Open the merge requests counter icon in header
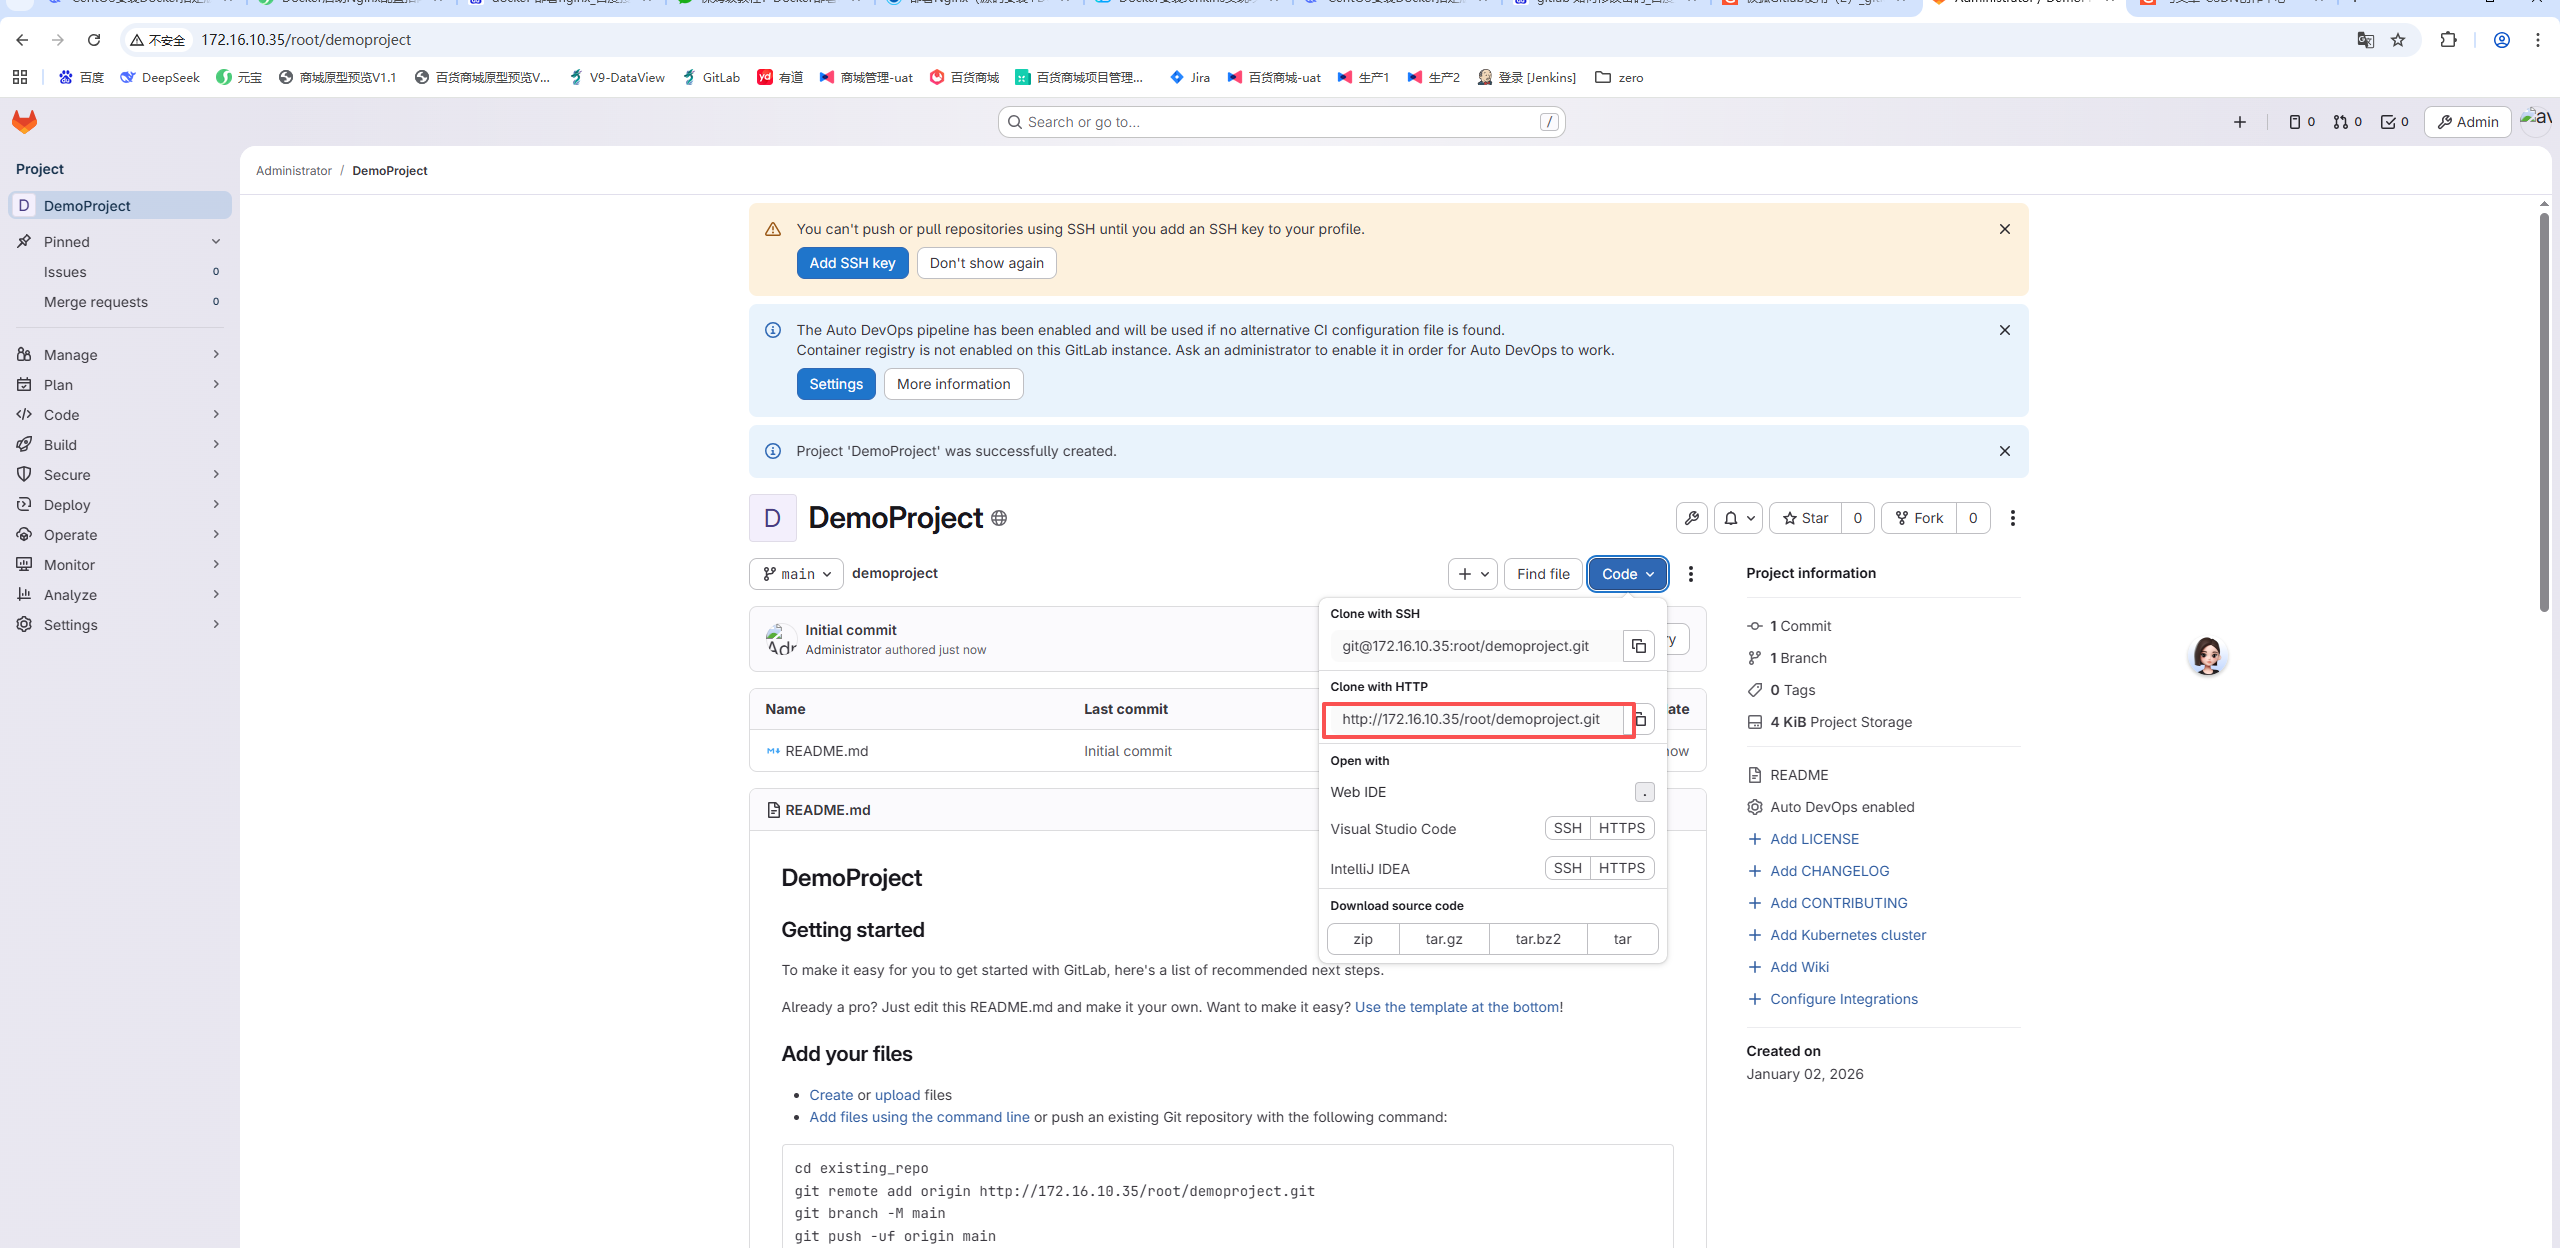The width and height of the screenshot is (2560, 1248). click(2347, 122)
